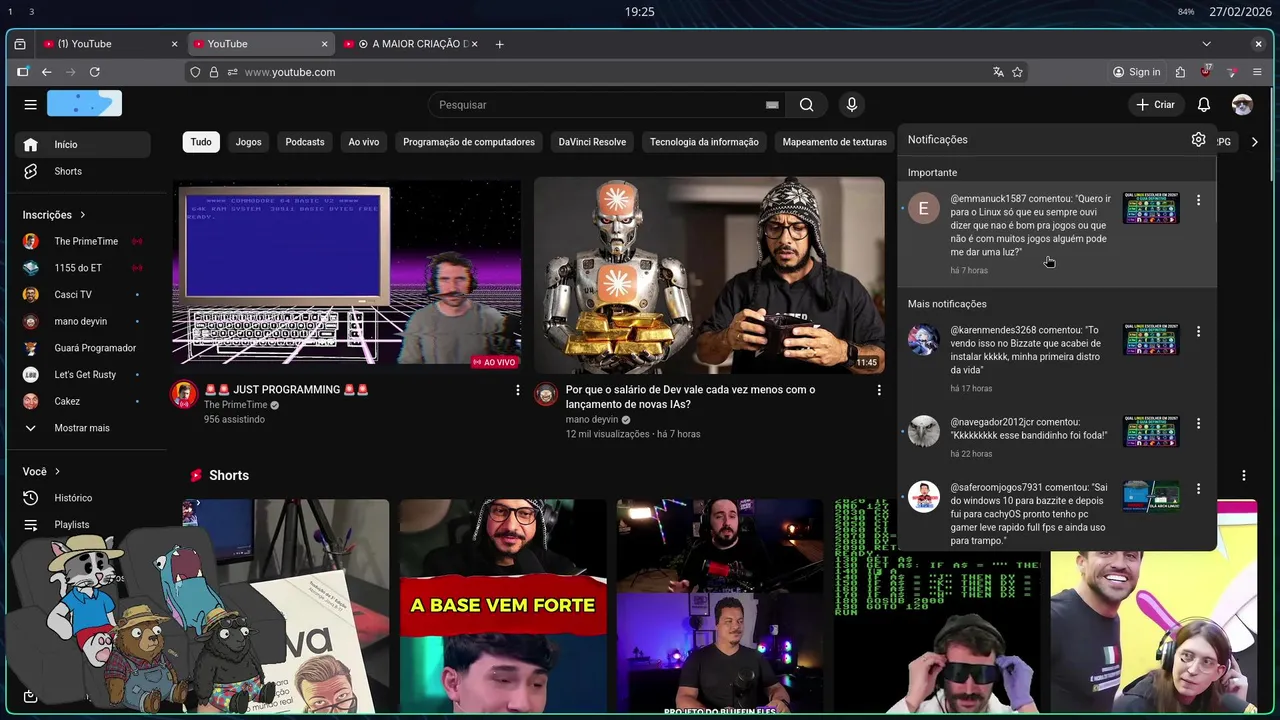Open the emmanuck1587 comment notification

[1057, 235]
